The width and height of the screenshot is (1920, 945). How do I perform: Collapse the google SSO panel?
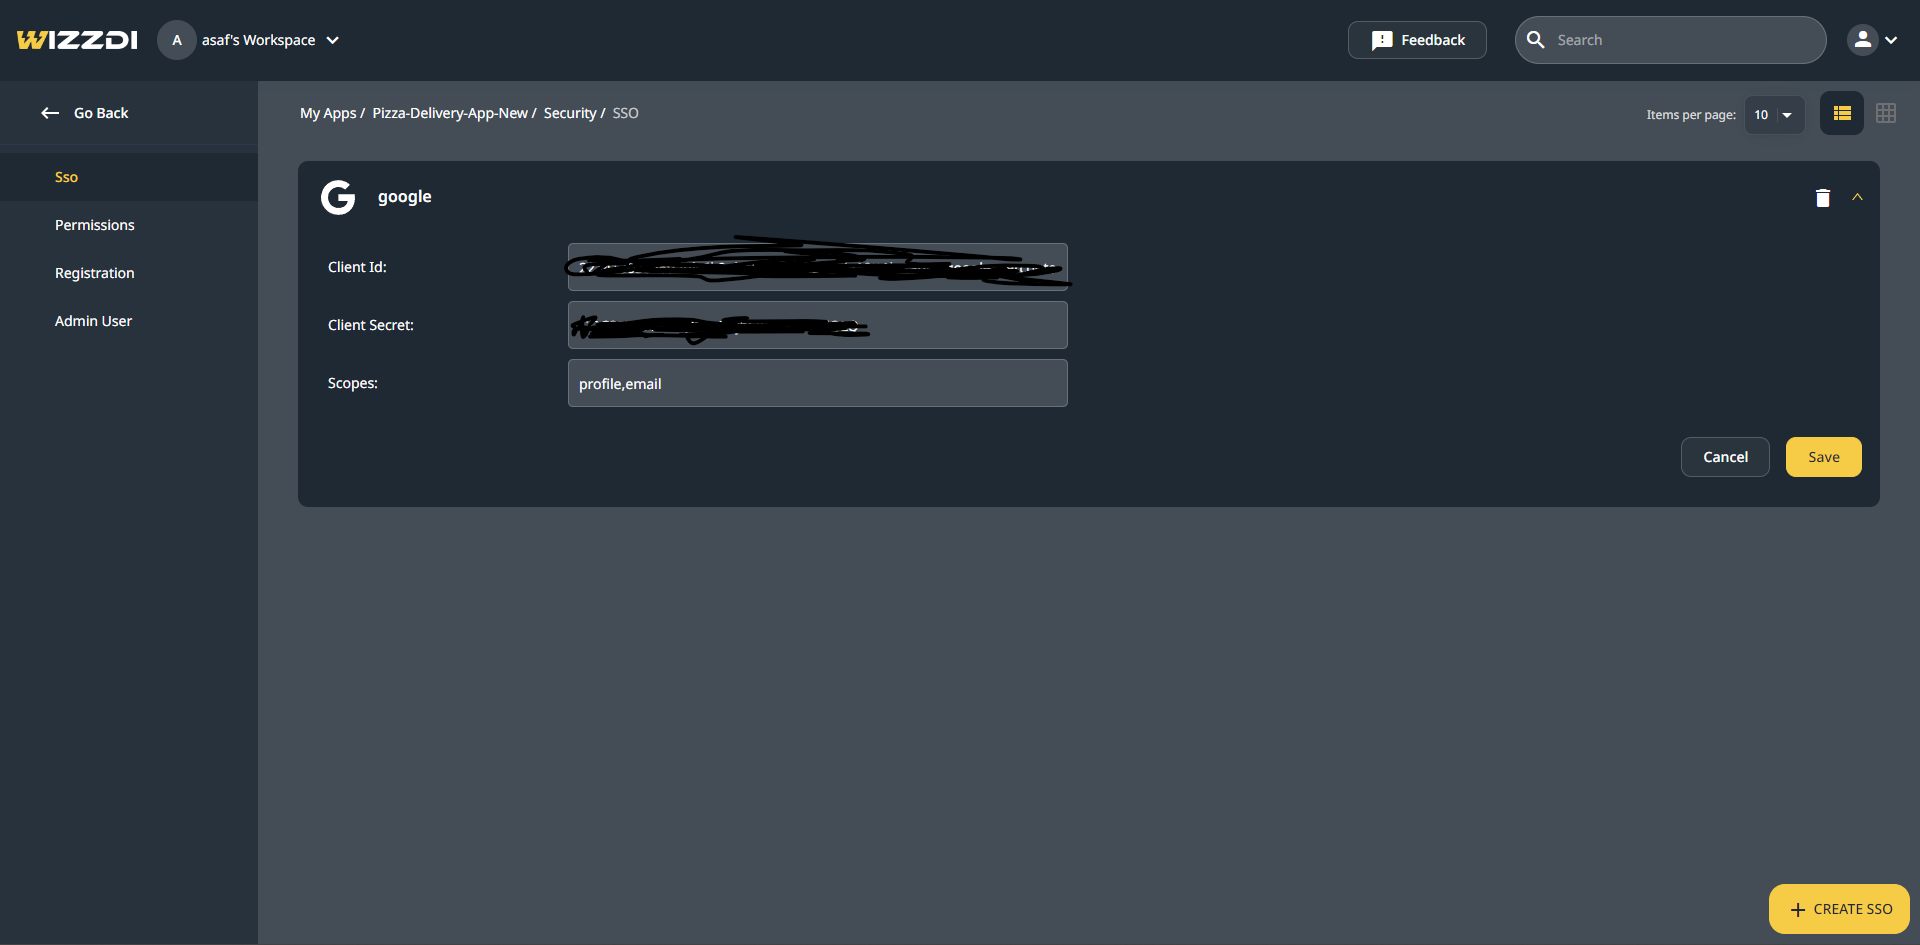pyautogui.click(x=1857, y=197)
